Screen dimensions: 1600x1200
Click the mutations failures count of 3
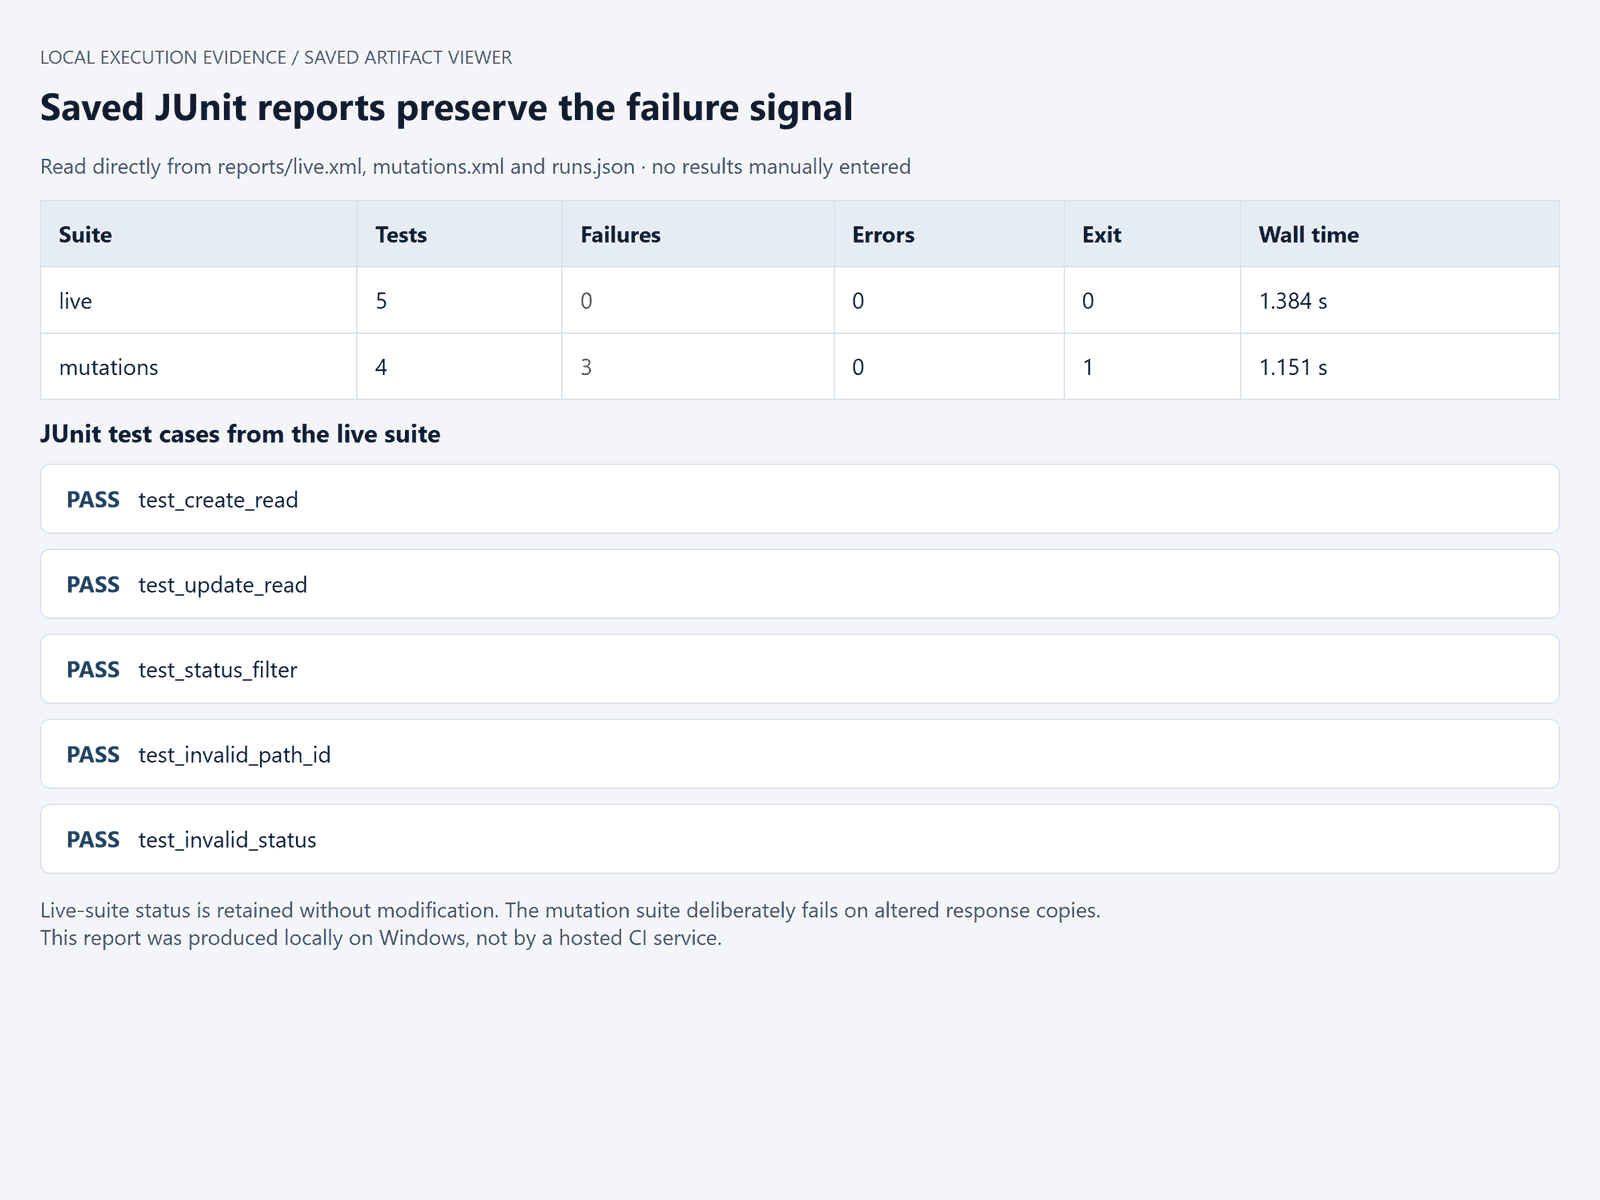click(586, 367)
